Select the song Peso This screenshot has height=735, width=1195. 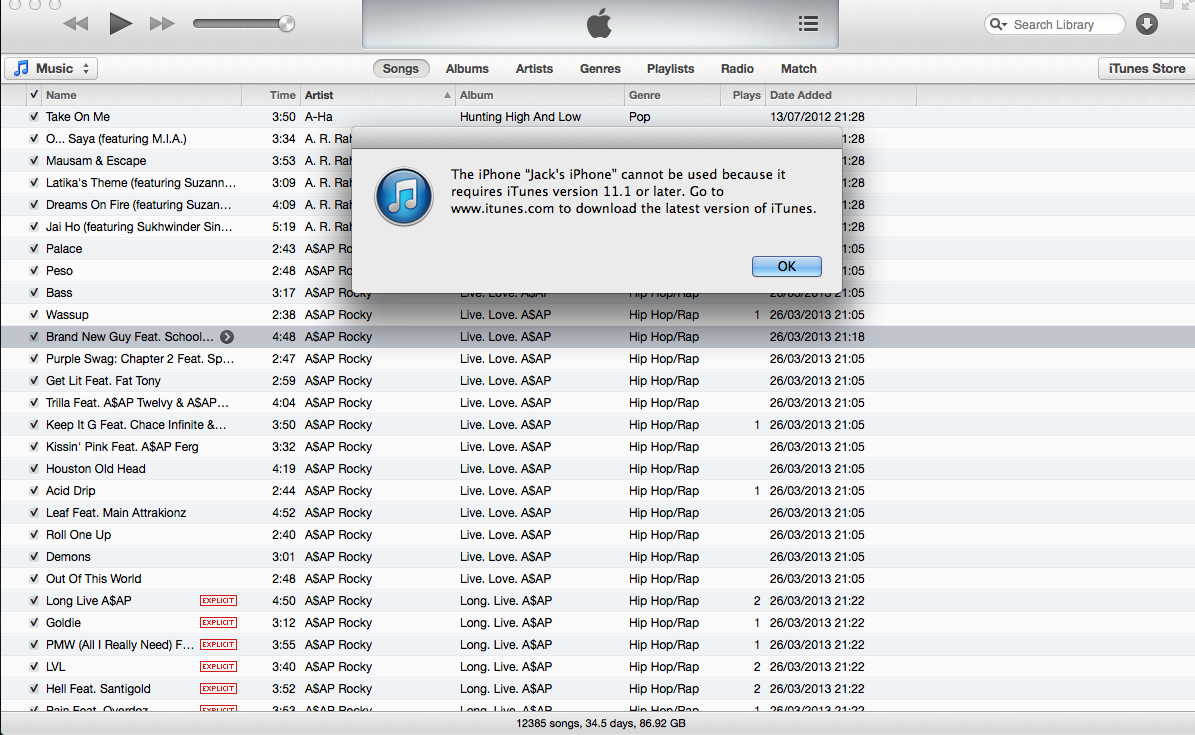click(x=59, y=271)
